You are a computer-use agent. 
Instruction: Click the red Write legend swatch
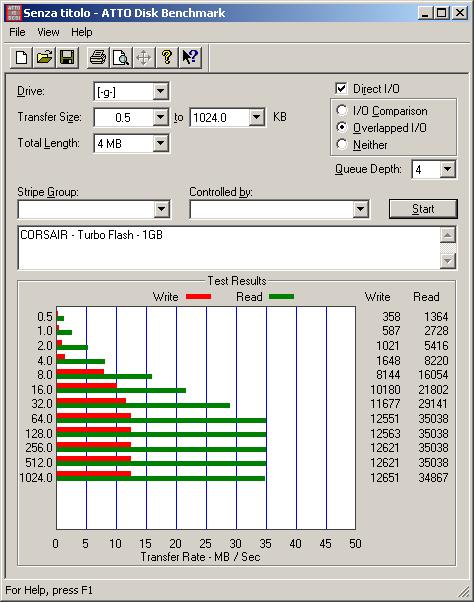198,296
